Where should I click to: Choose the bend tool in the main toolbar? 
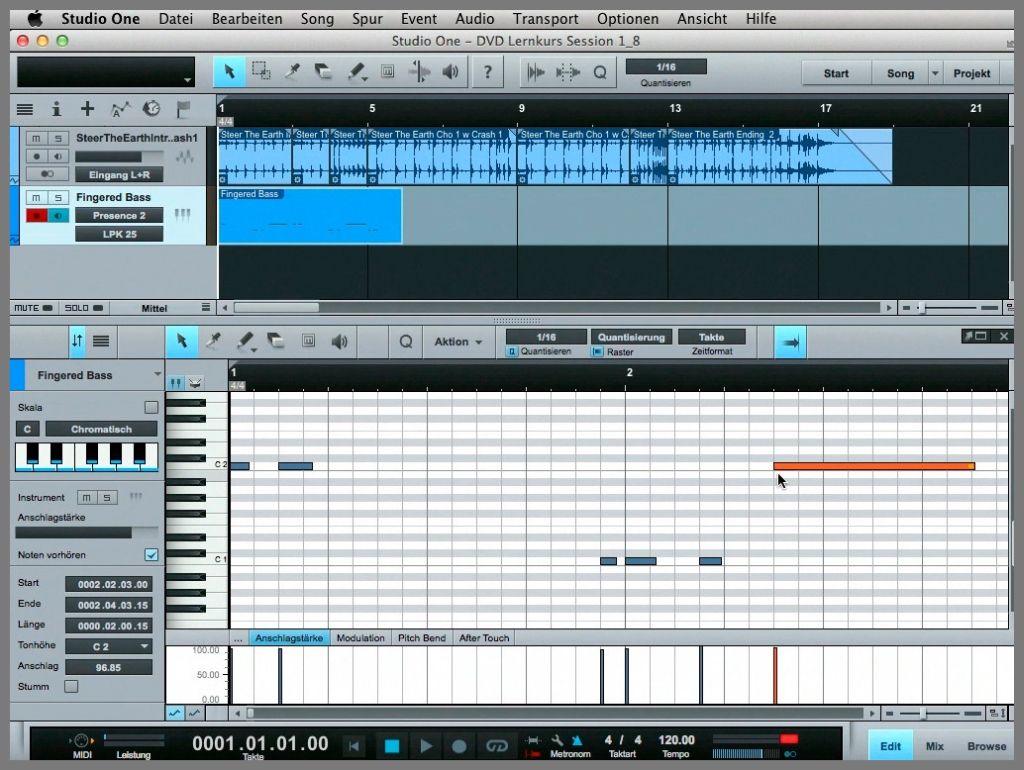click(x=419, y=71)
